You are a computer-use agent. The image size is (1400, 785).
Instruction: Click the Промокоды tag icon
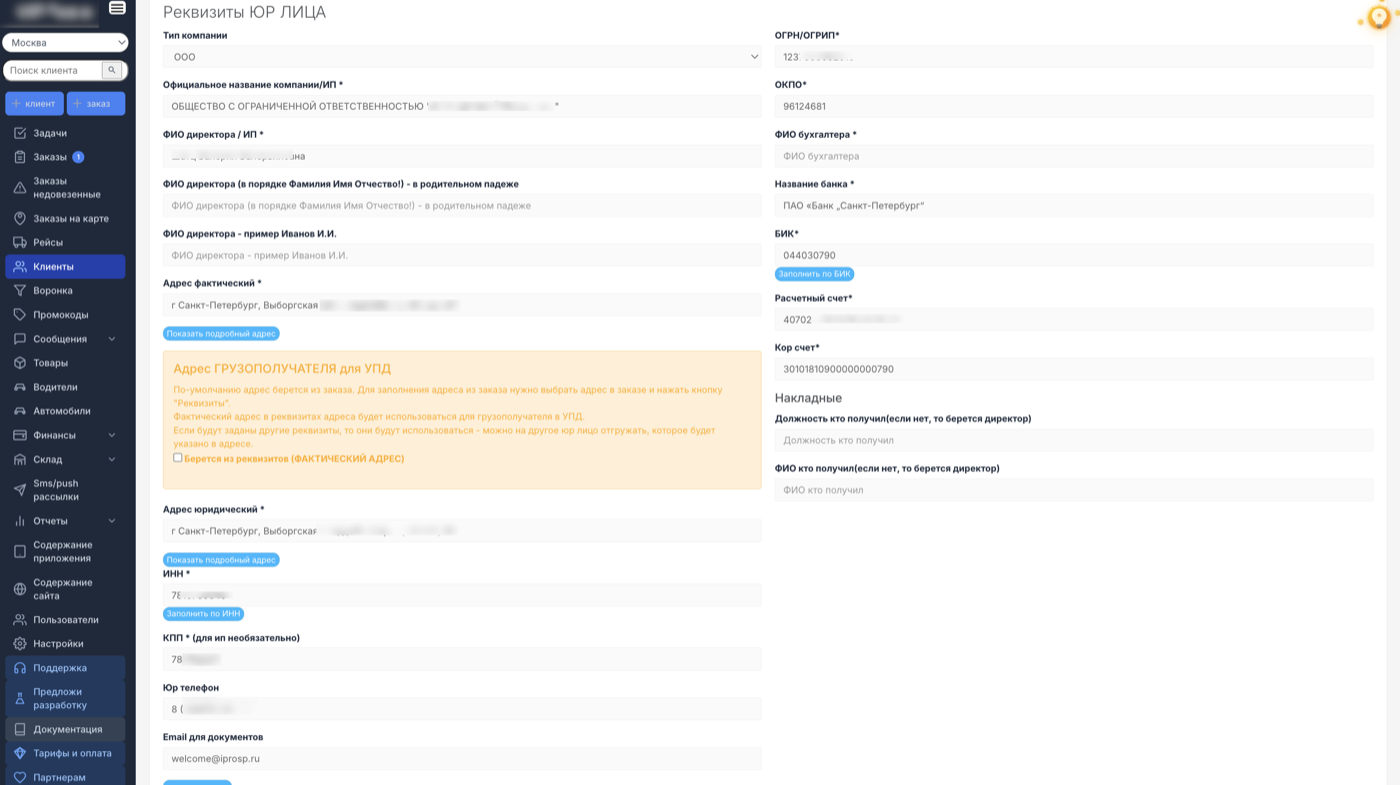(x=20, y=315)
